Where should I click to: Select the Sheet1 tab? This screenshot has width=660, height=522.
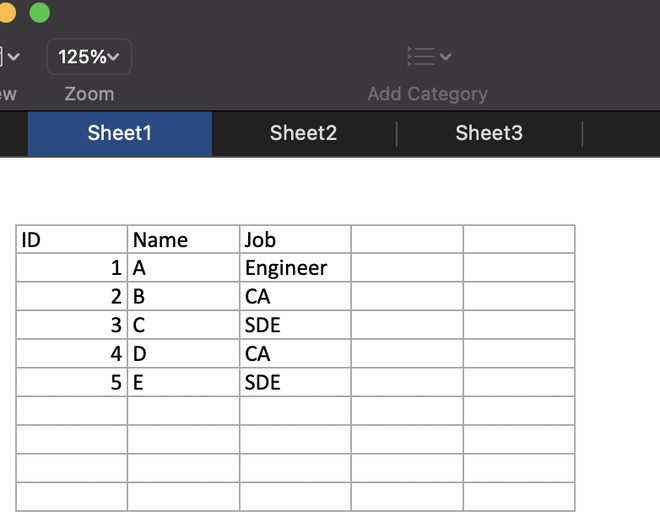click(119, 133)
